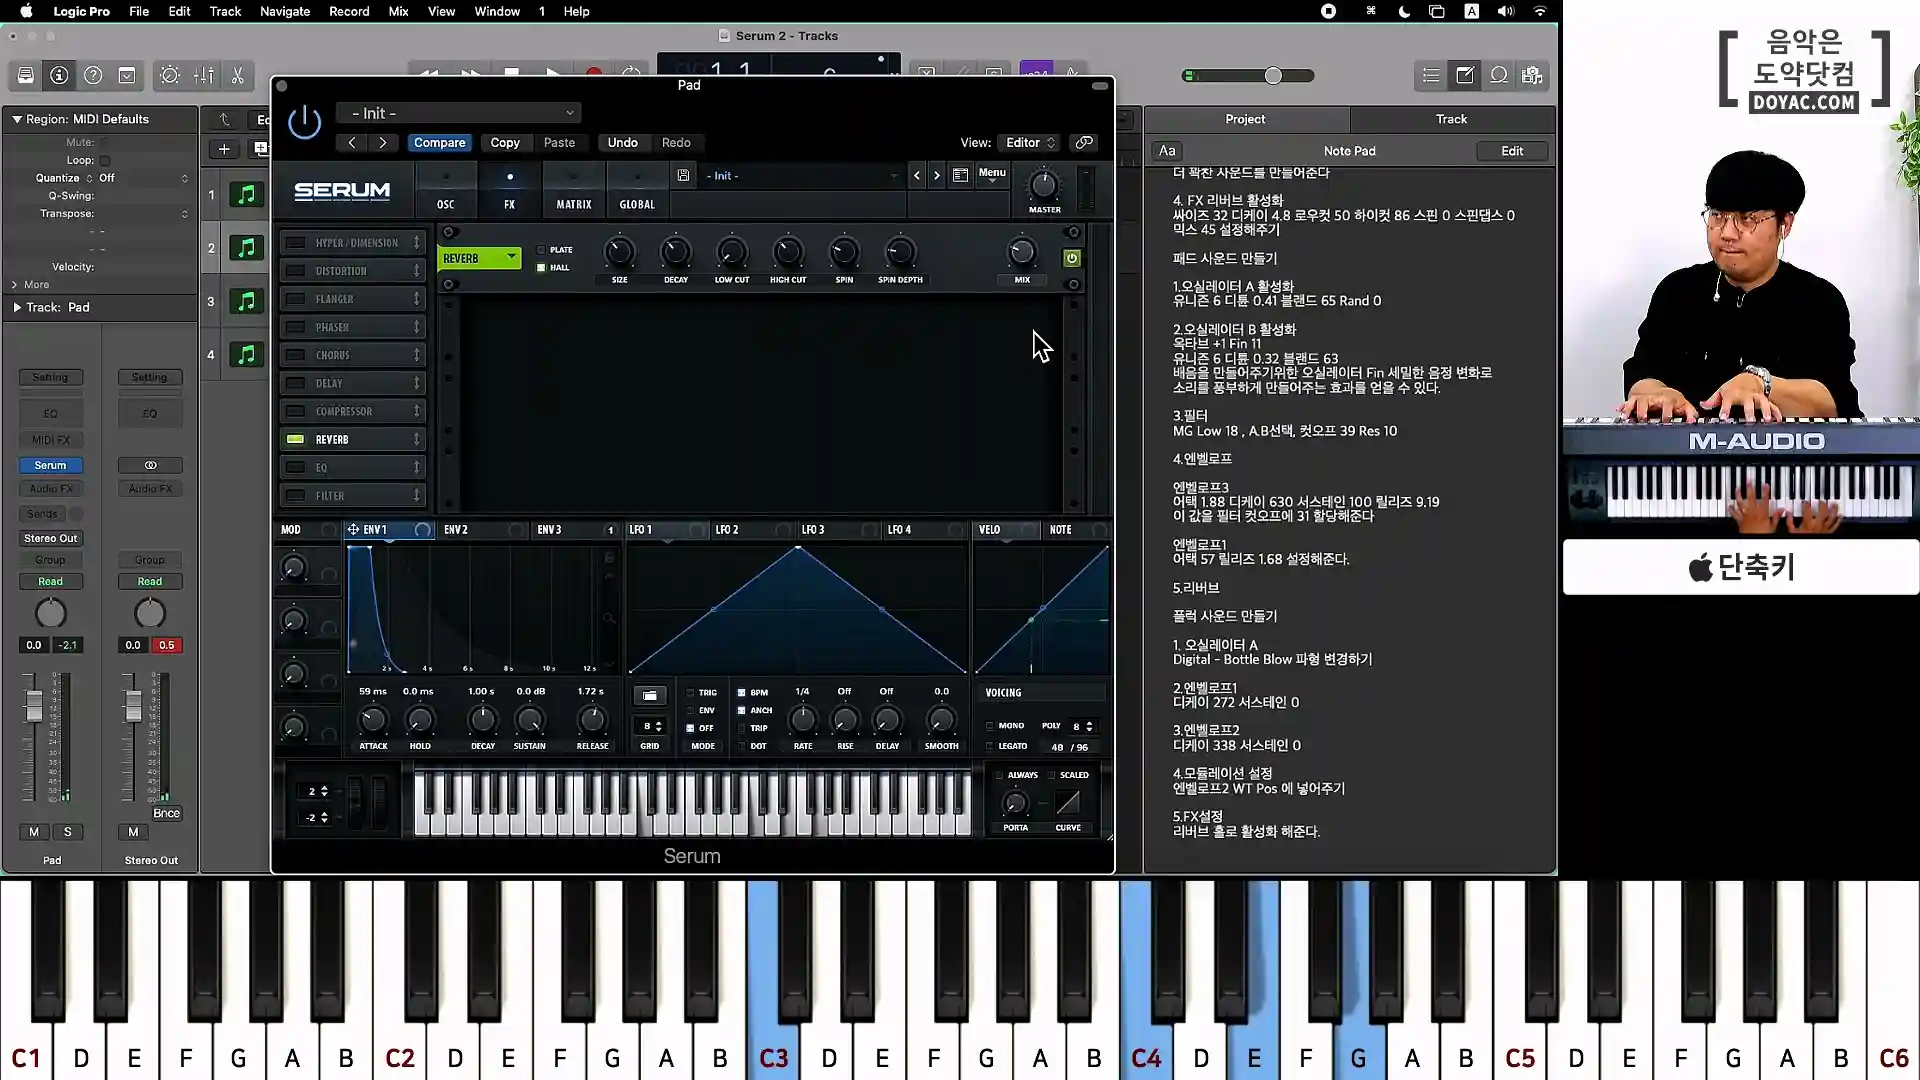
Task: Go to previous Serum preset arrow
Action: click(917, 175)
